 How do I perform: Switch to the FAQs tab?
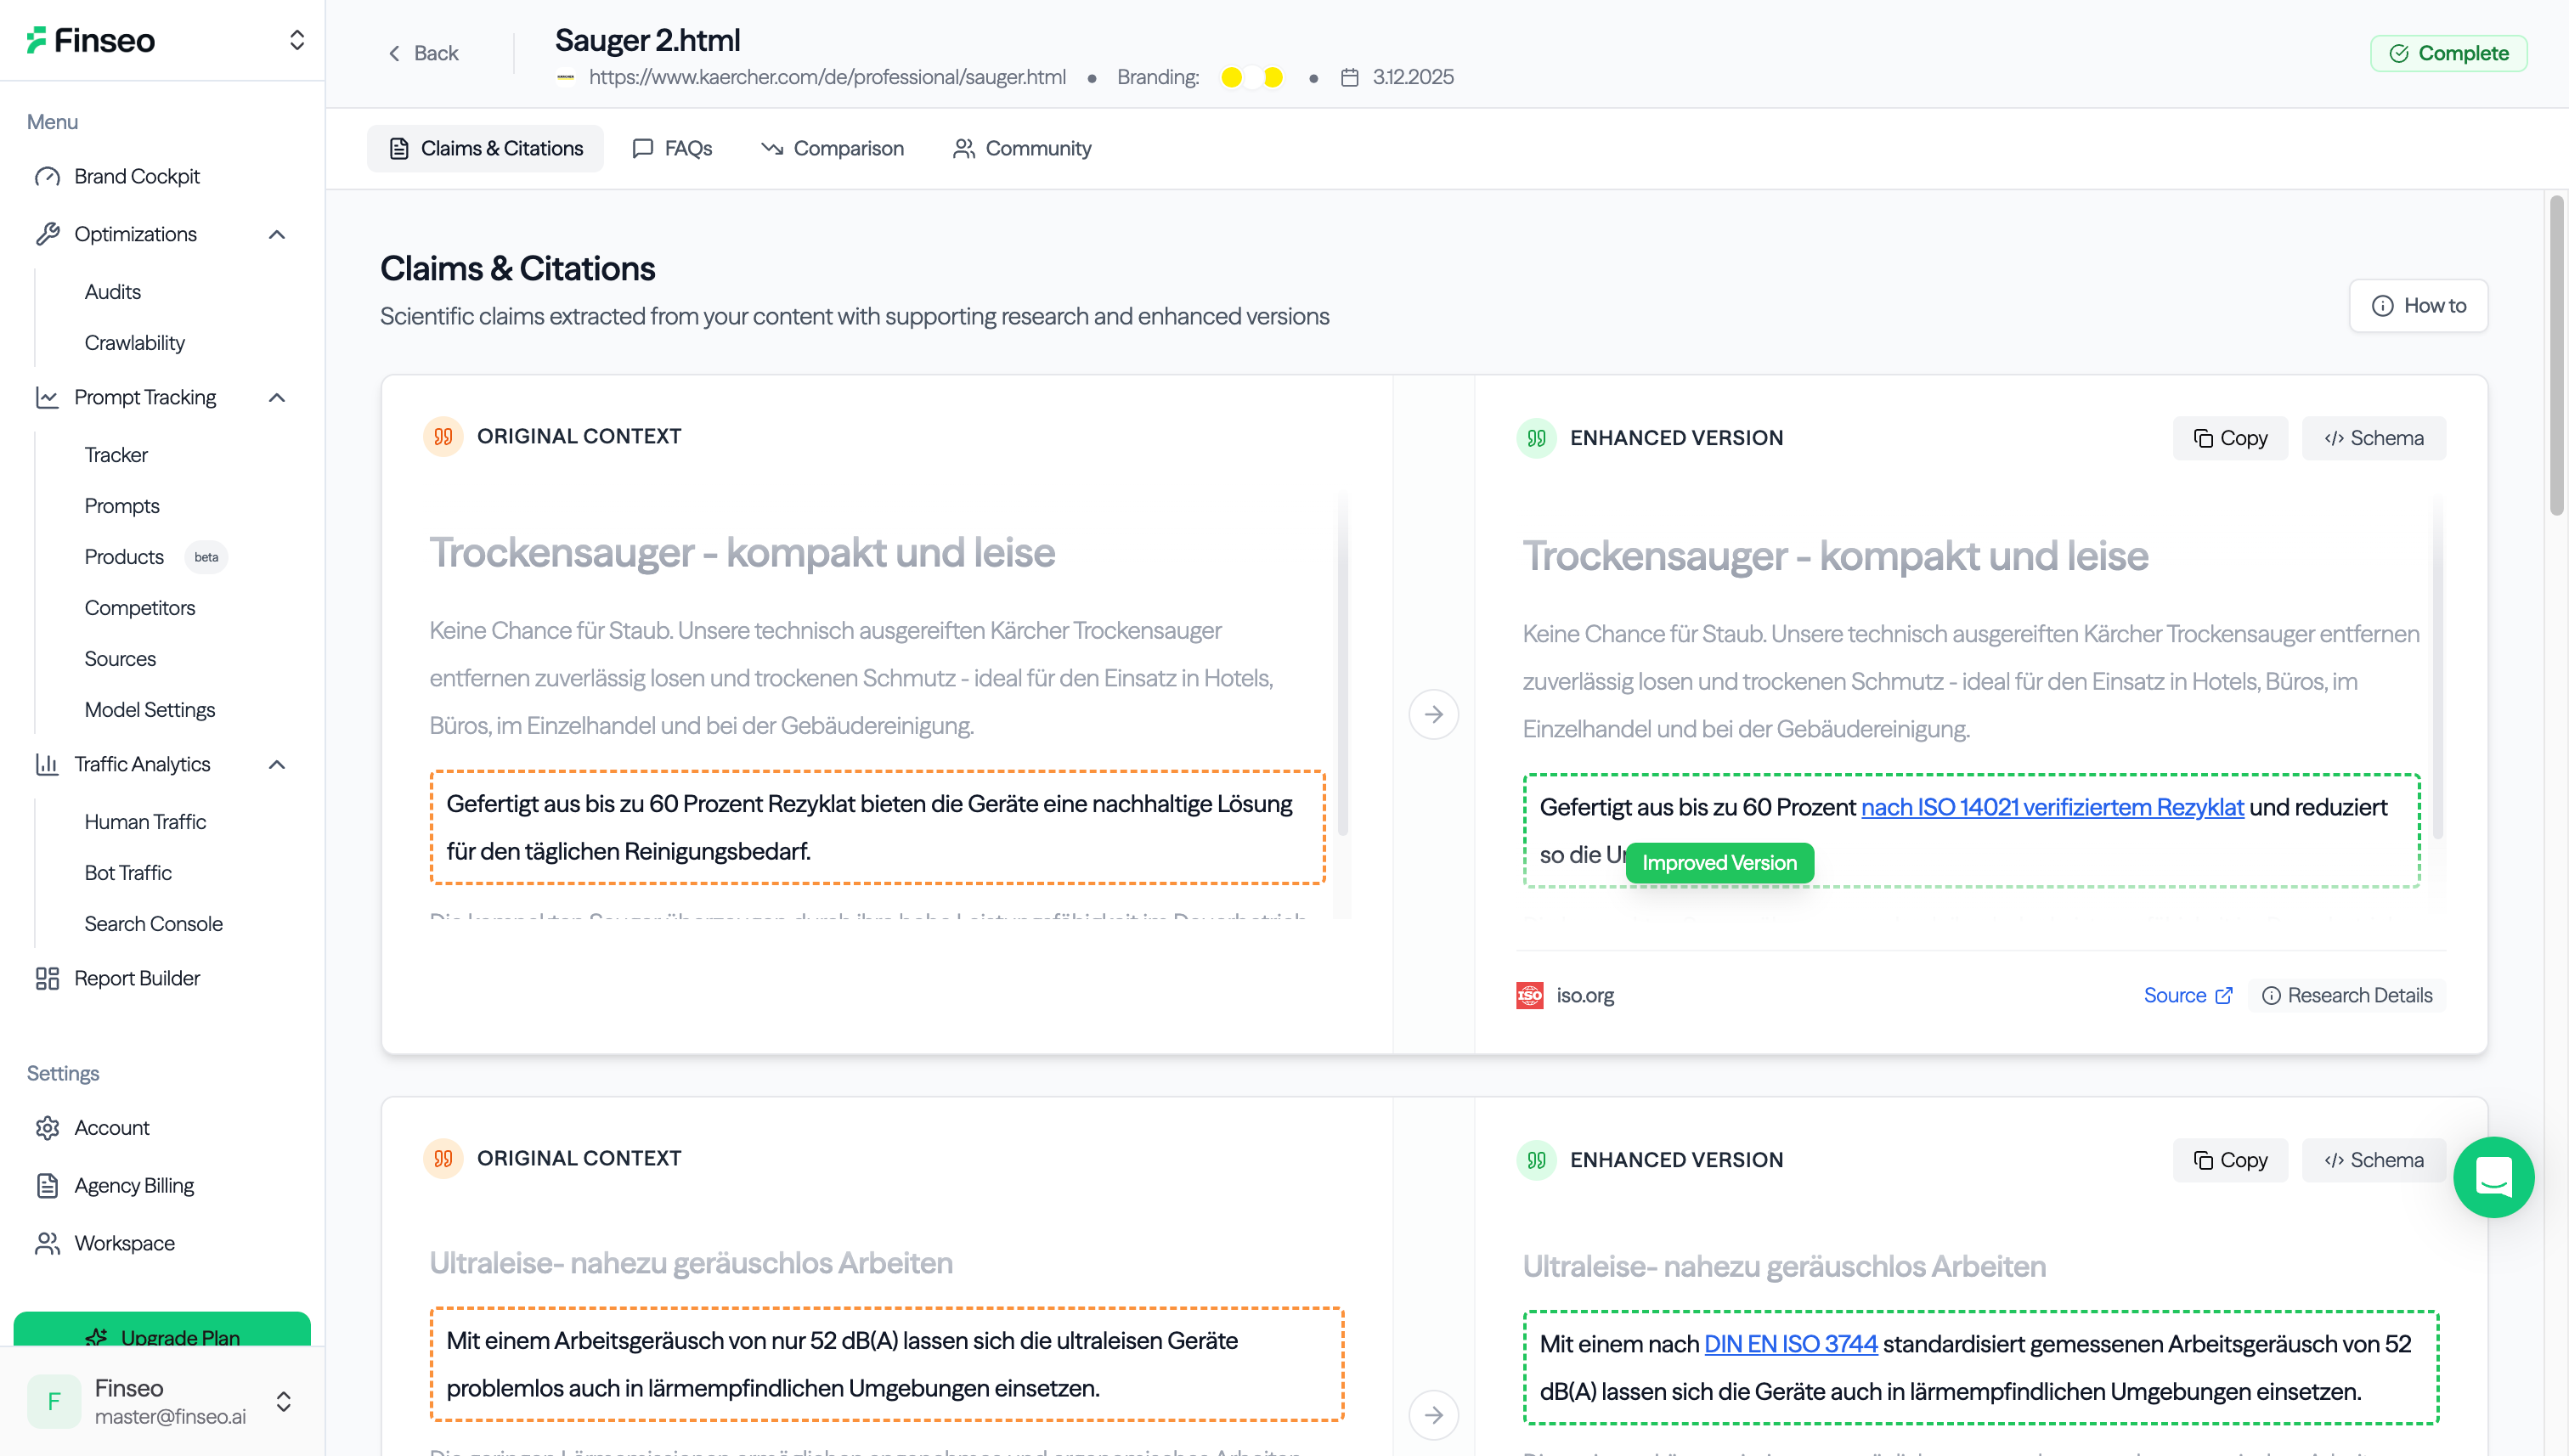672,149
